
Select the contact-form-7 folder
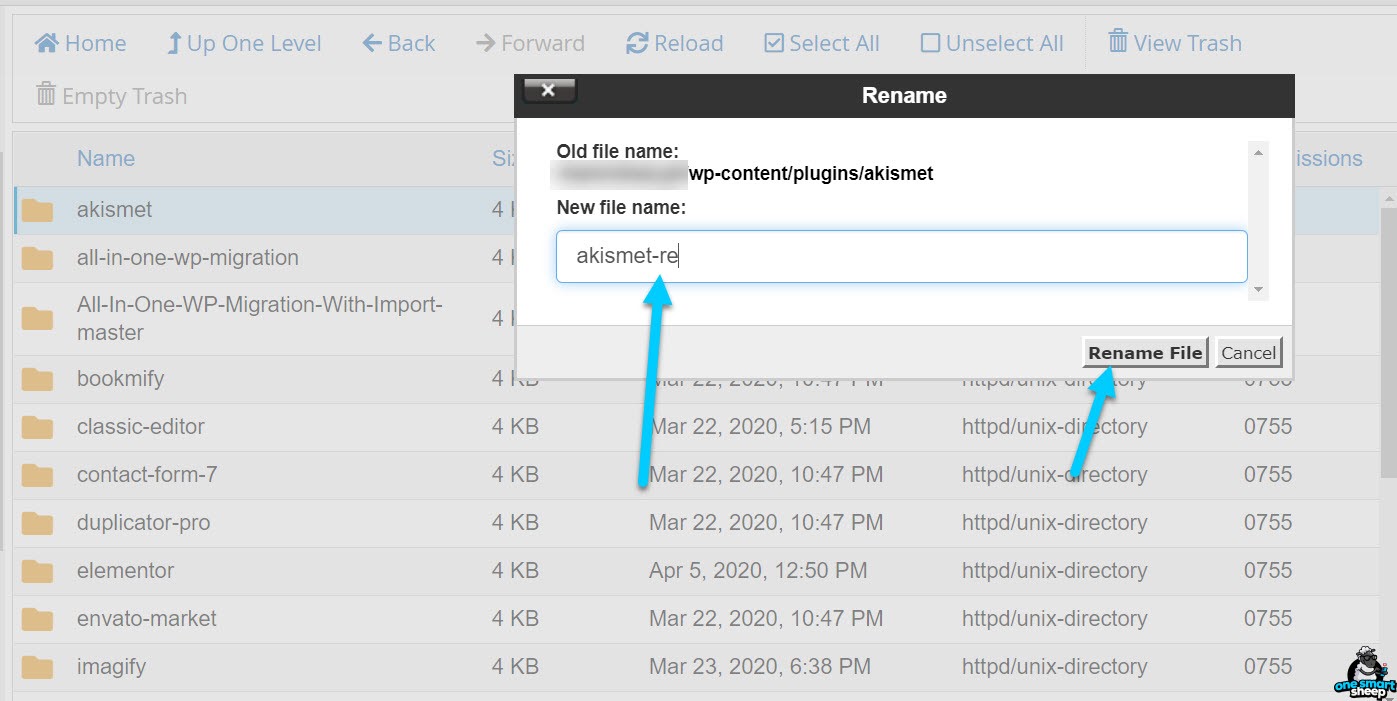[697, 475]
